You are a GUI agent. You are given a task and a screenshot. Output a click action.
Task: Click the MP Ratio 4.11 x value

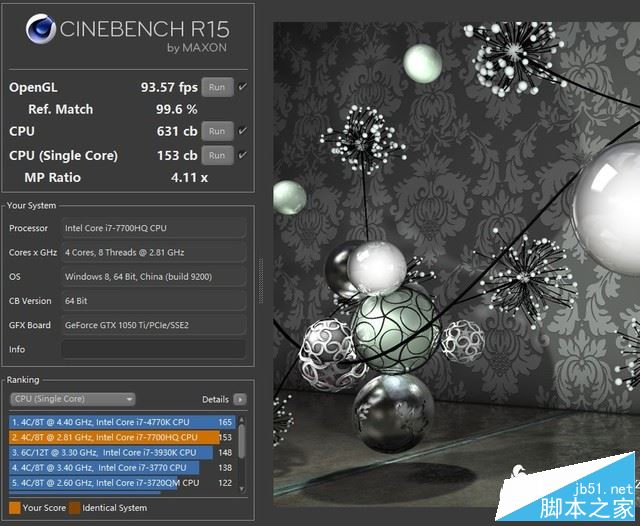coord(189,178)
